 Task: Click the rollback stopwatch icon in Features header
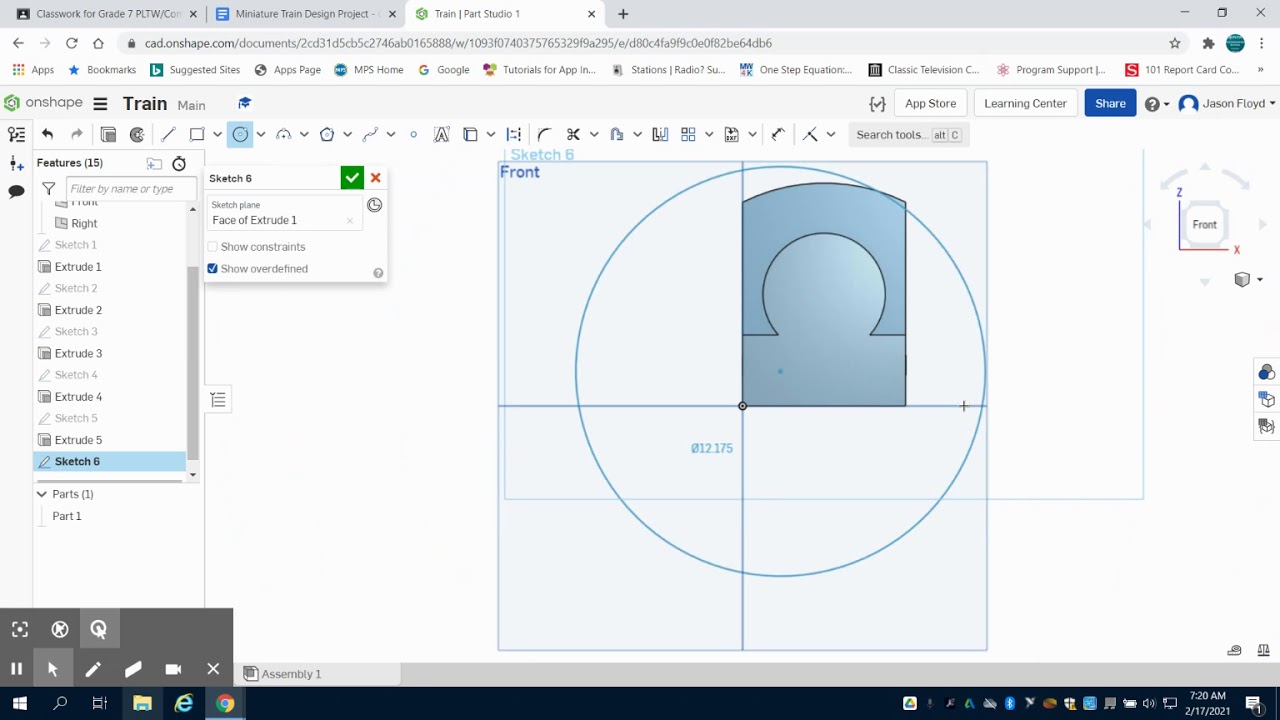[x=179, y=163]
